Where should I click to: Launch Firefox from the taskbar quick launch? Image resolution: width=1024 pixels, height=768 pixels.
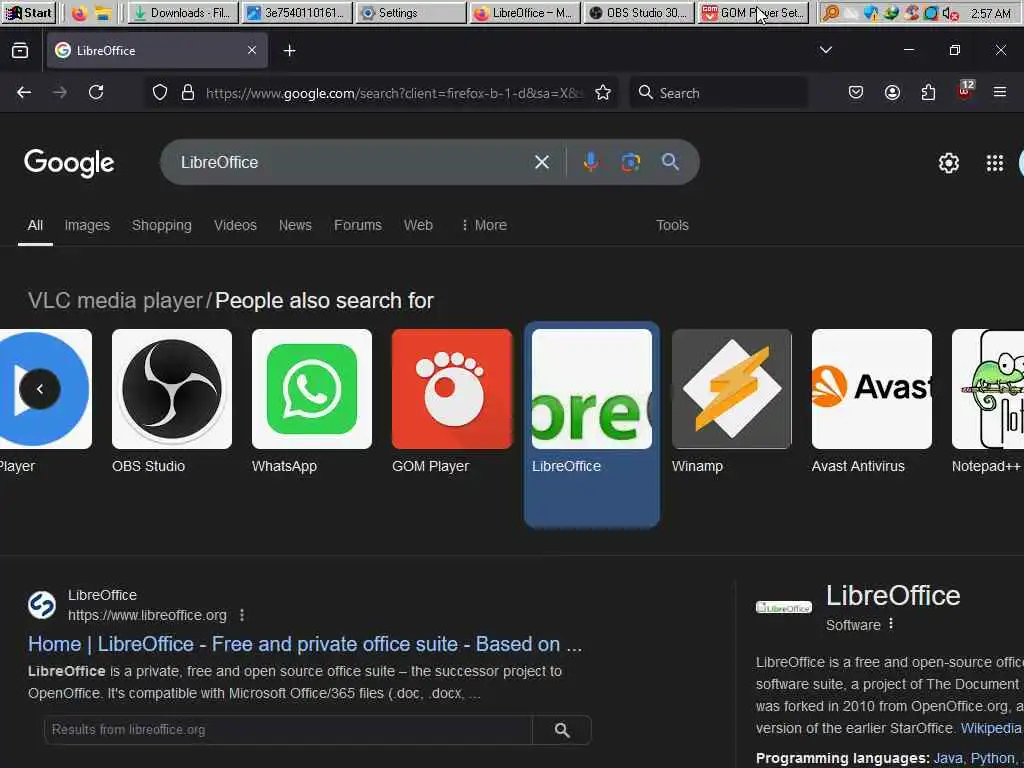[79, 12]
